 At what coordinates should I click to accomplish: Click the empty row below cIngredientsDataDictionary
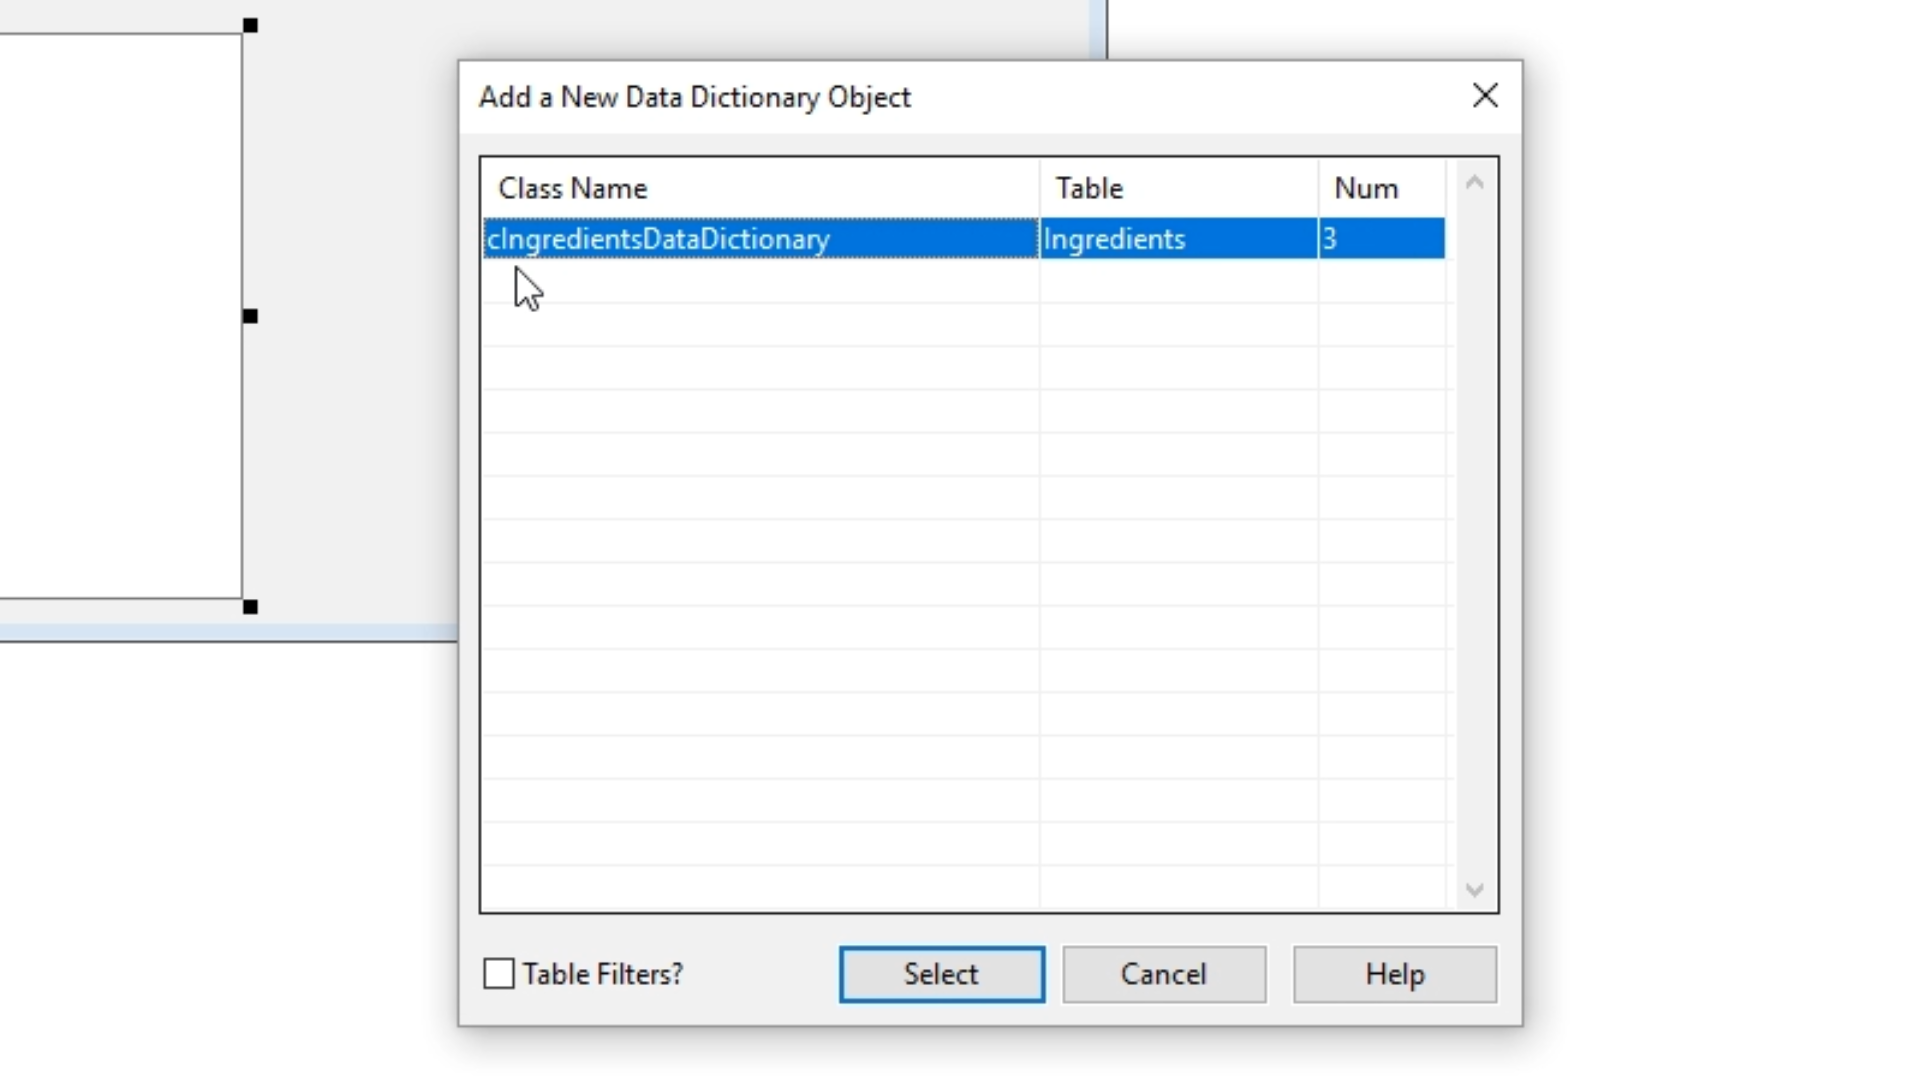click(760, 281)
